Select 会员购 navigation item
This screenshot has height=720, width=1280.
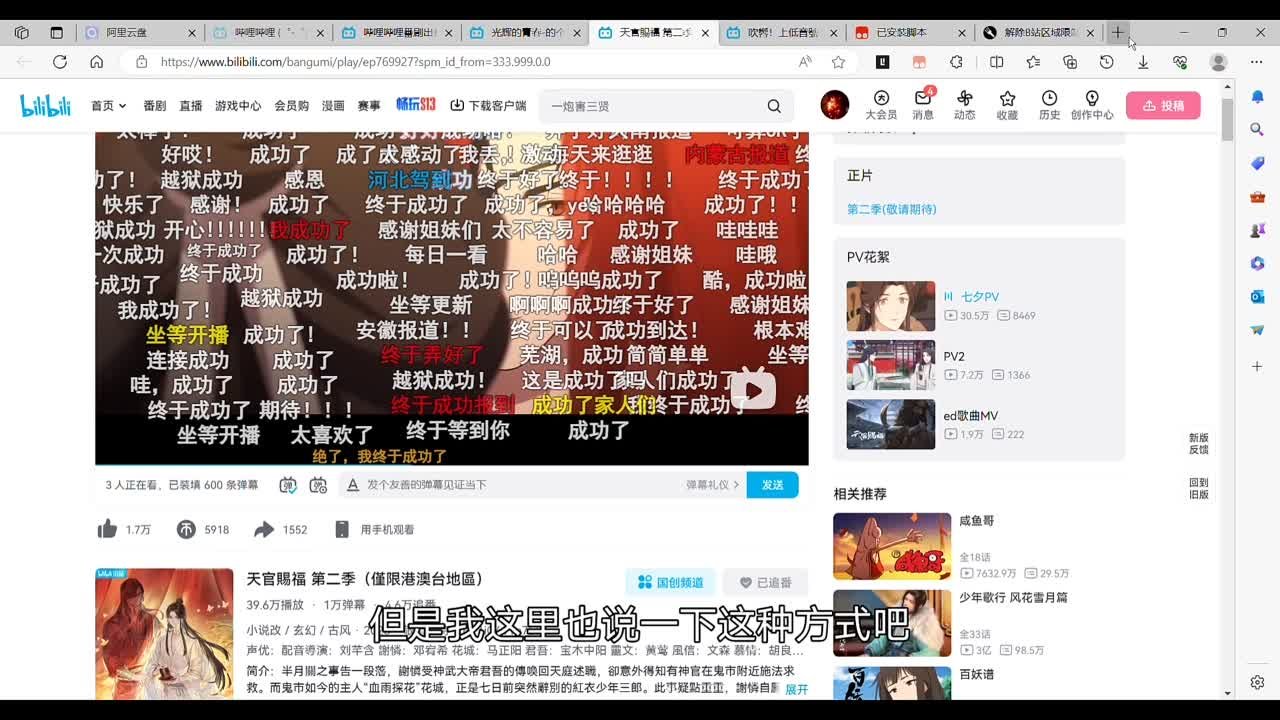pos(292,106)
